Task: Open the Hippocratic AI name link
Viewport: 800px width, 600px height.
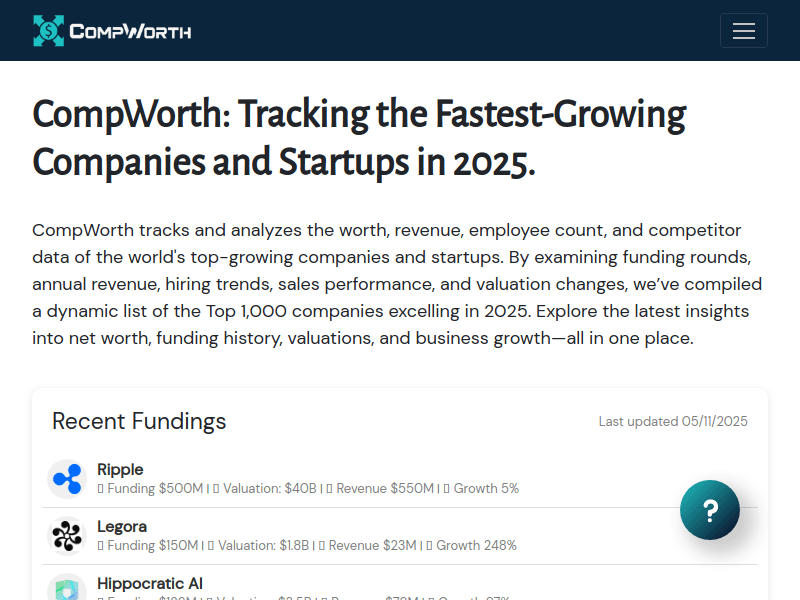Action: tap(150, 583)
